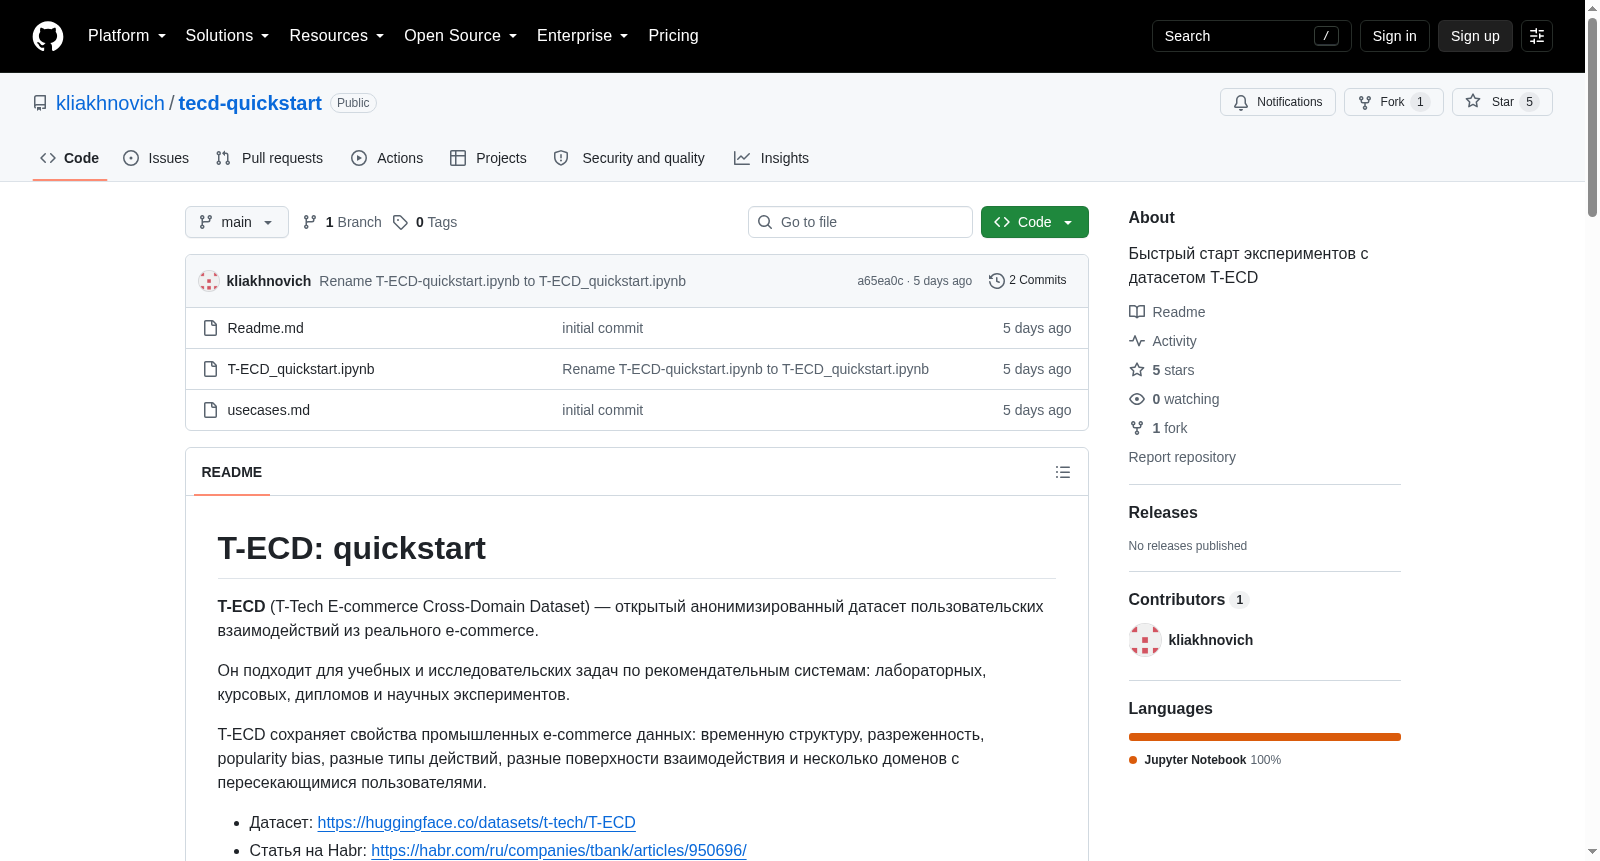Click the commit history clock icon

pyautogui.click(x=996, y=281)
